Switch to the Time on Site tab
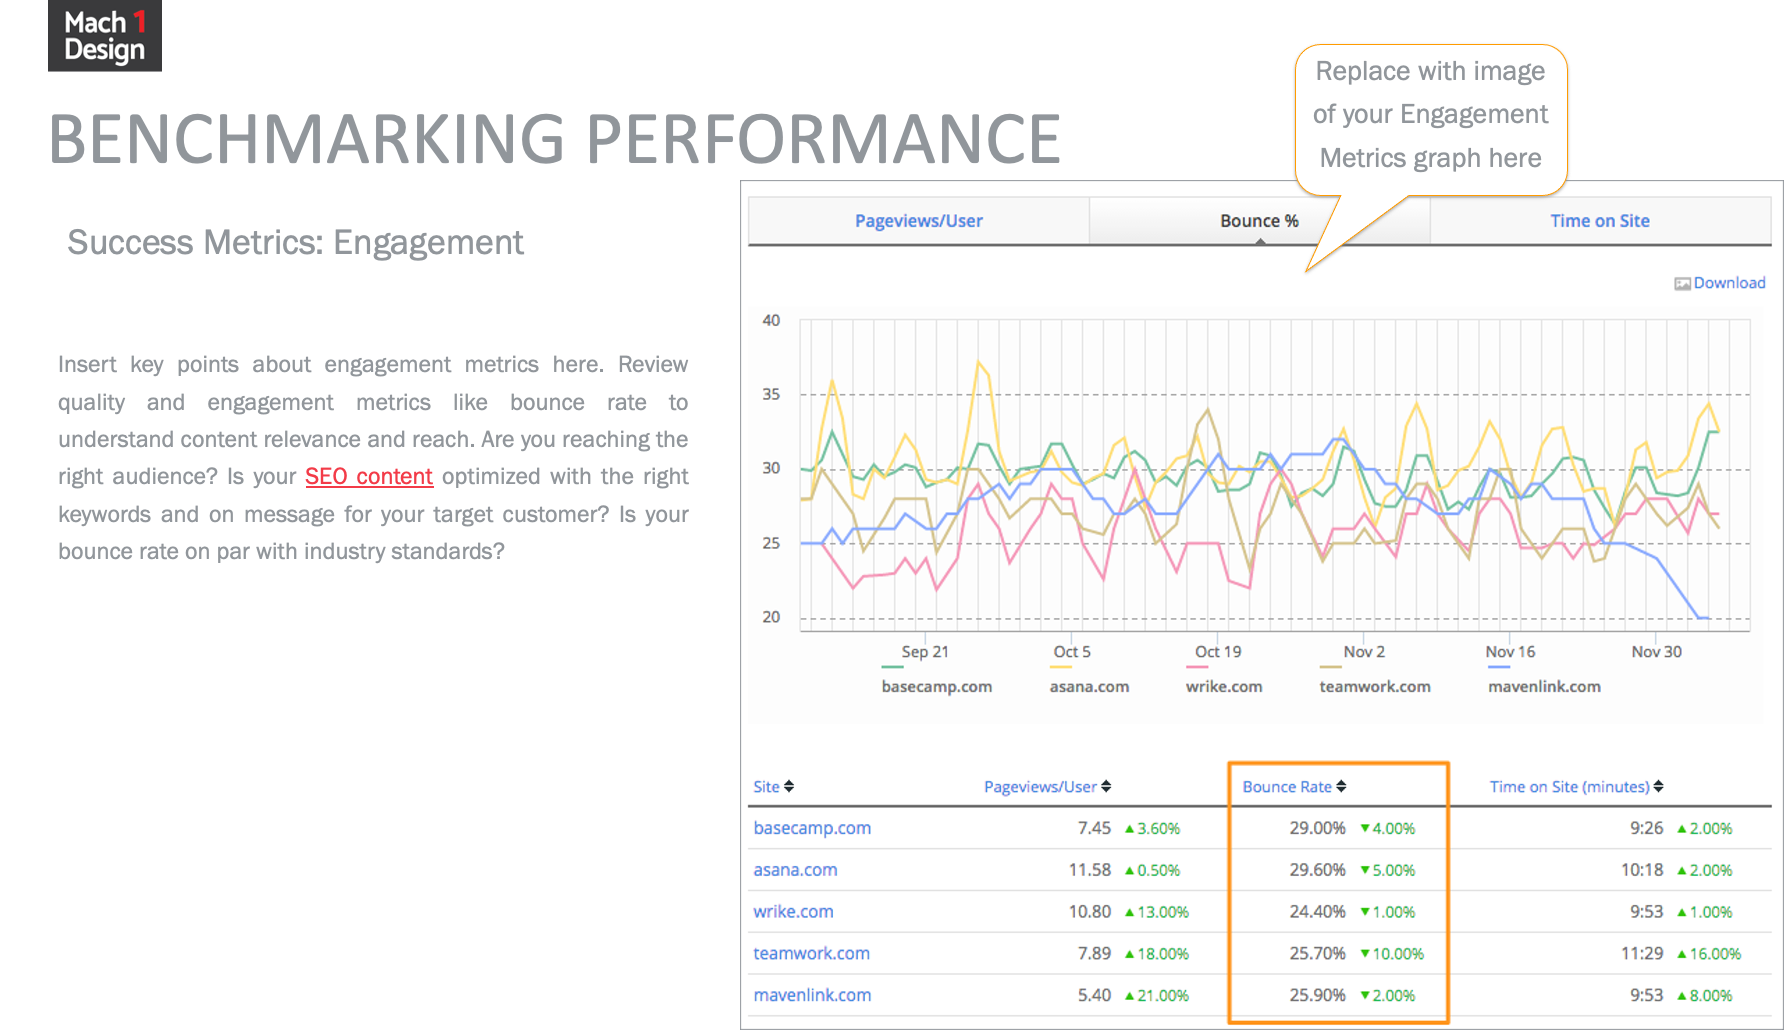The image size is (1784, 1030). pyautogui.click(x=1599, y=221)
